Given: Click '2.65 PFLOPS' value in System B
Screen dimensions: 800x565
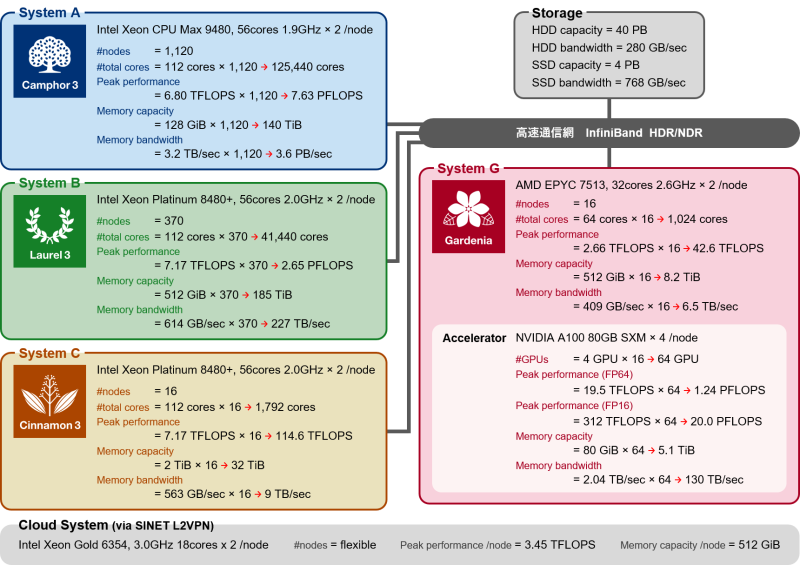Looking at the screenshot, I should pyautogui.click(x=317, y=265).
